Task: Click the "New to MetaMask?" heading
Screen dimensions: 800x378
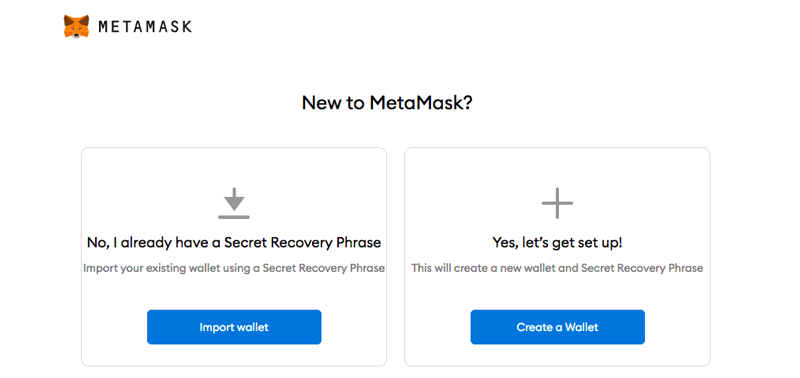Action: [x=387, y=103]
